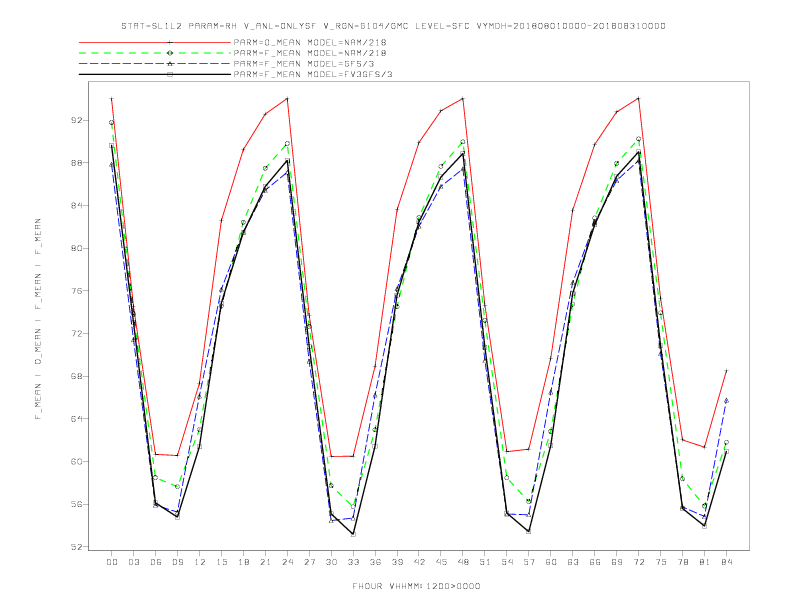Click y-axis tick label 64

(77, 419)
